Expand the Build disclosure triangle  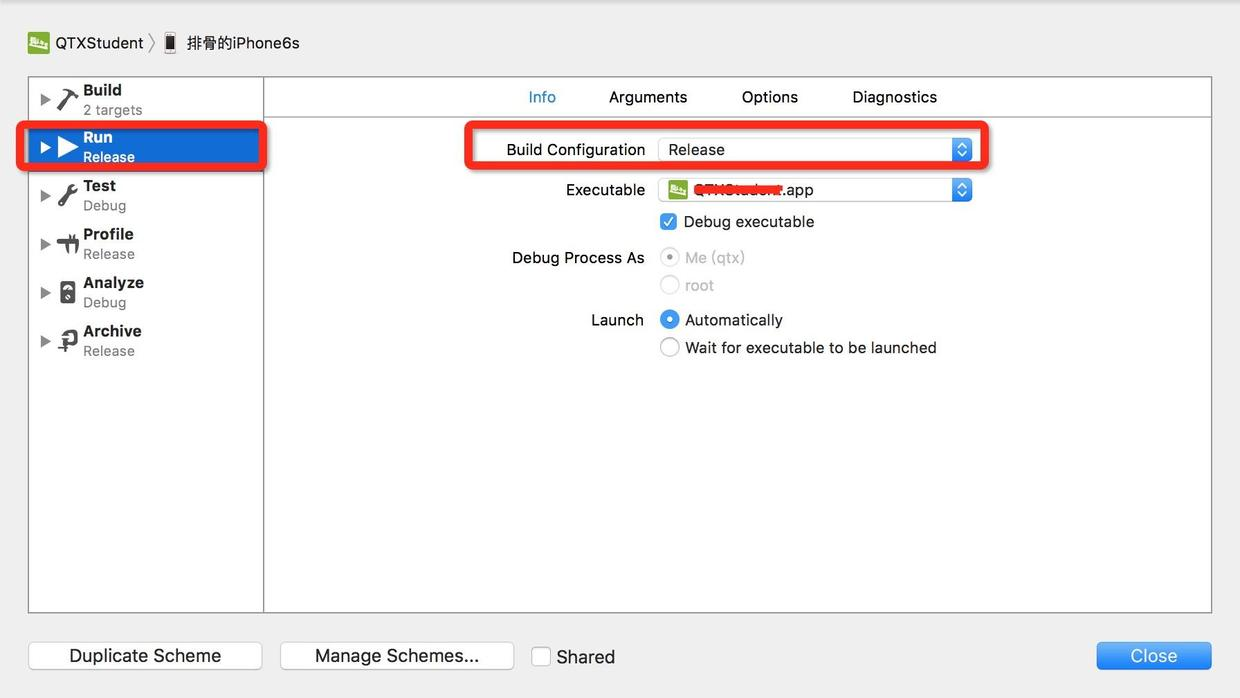[45, 99]
